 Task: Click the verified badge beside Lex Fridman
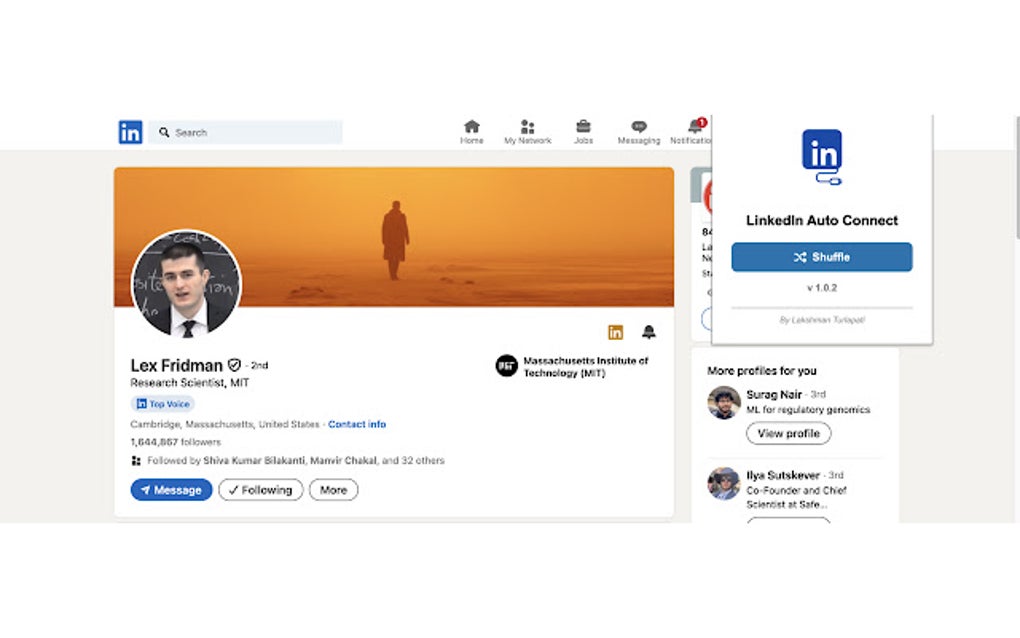click(233, 365)
